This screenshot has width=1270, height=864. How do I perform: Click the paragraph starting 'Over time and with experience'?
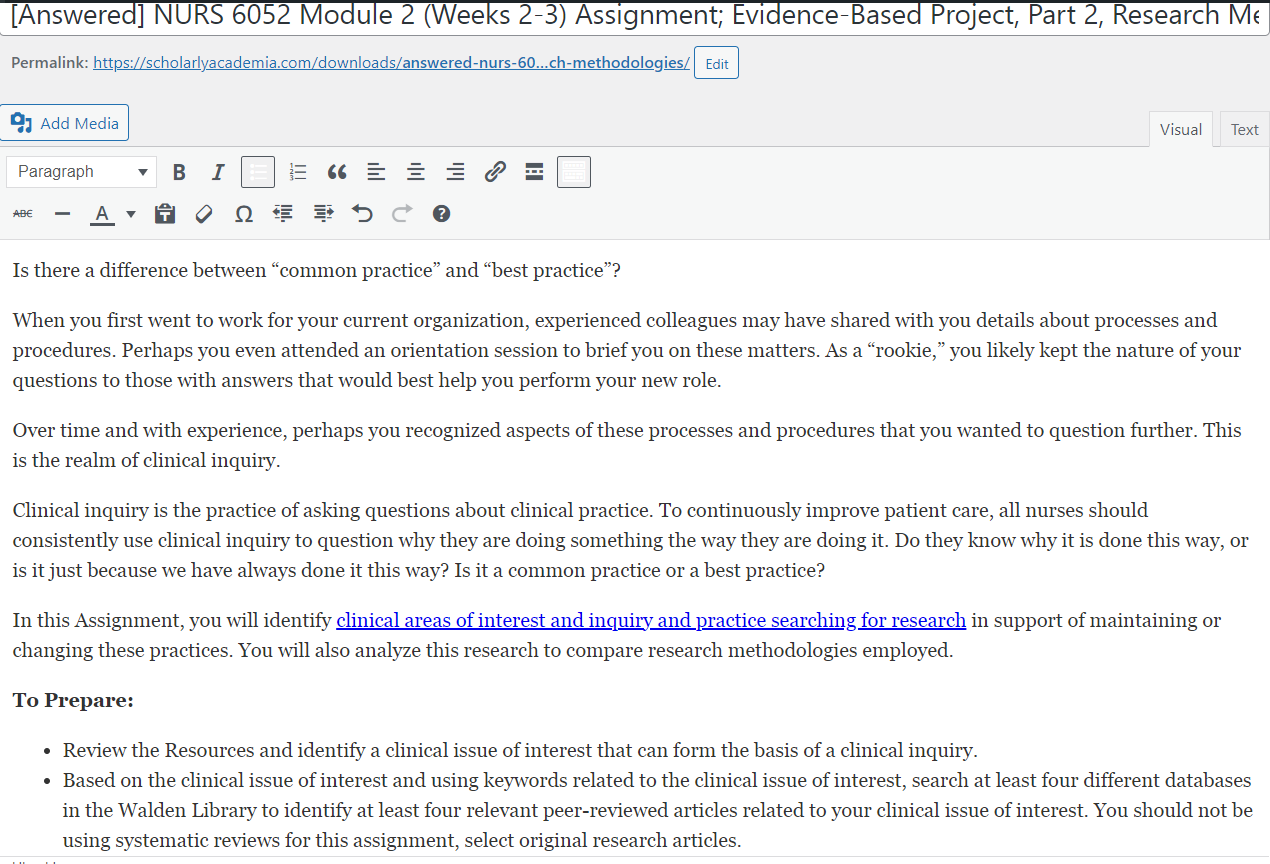tap(627, 445)
